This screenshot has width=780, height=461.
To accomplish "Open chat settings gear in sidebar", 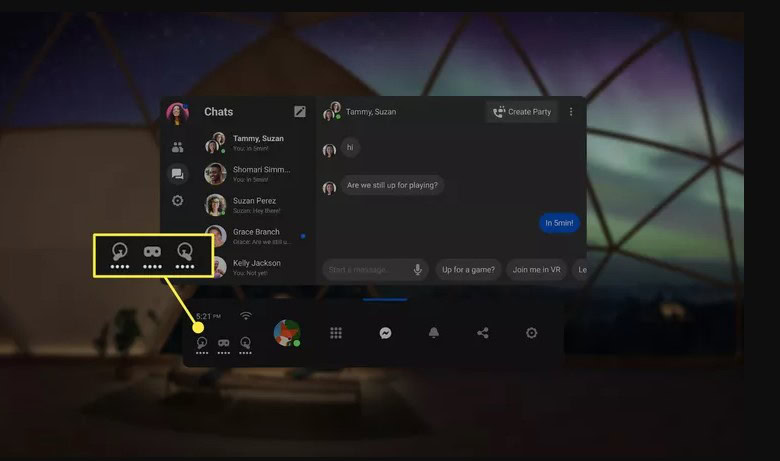I will (x=178, y=200).
